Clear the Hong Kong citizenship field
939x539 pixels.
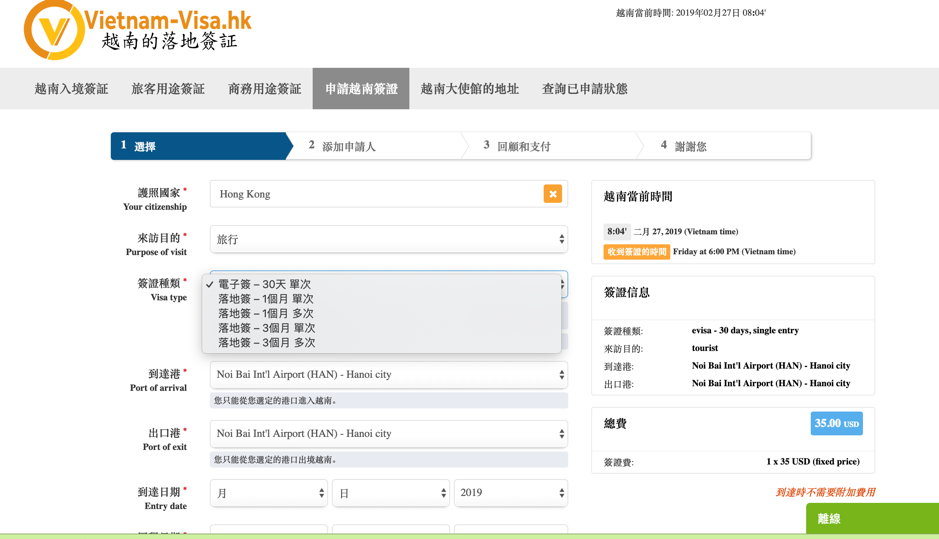pos(552,194)
